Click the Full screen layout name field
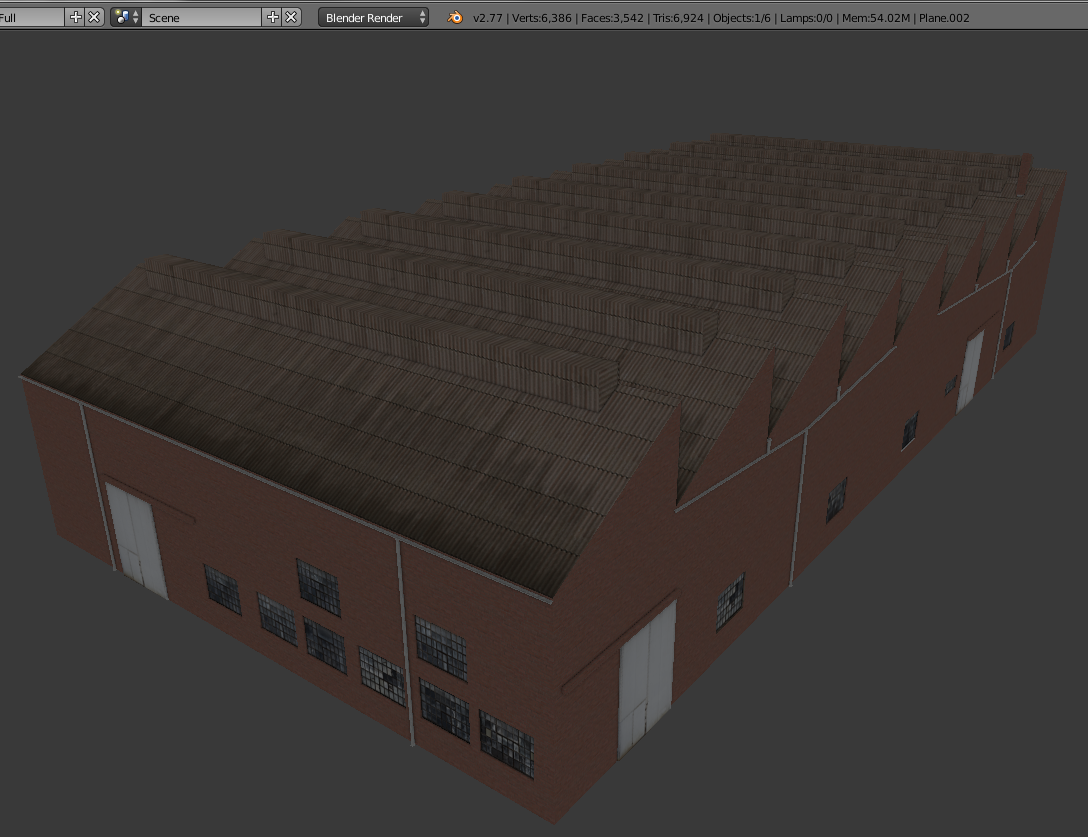Viewport: 1088px width, 837px height. pos(32,17)
